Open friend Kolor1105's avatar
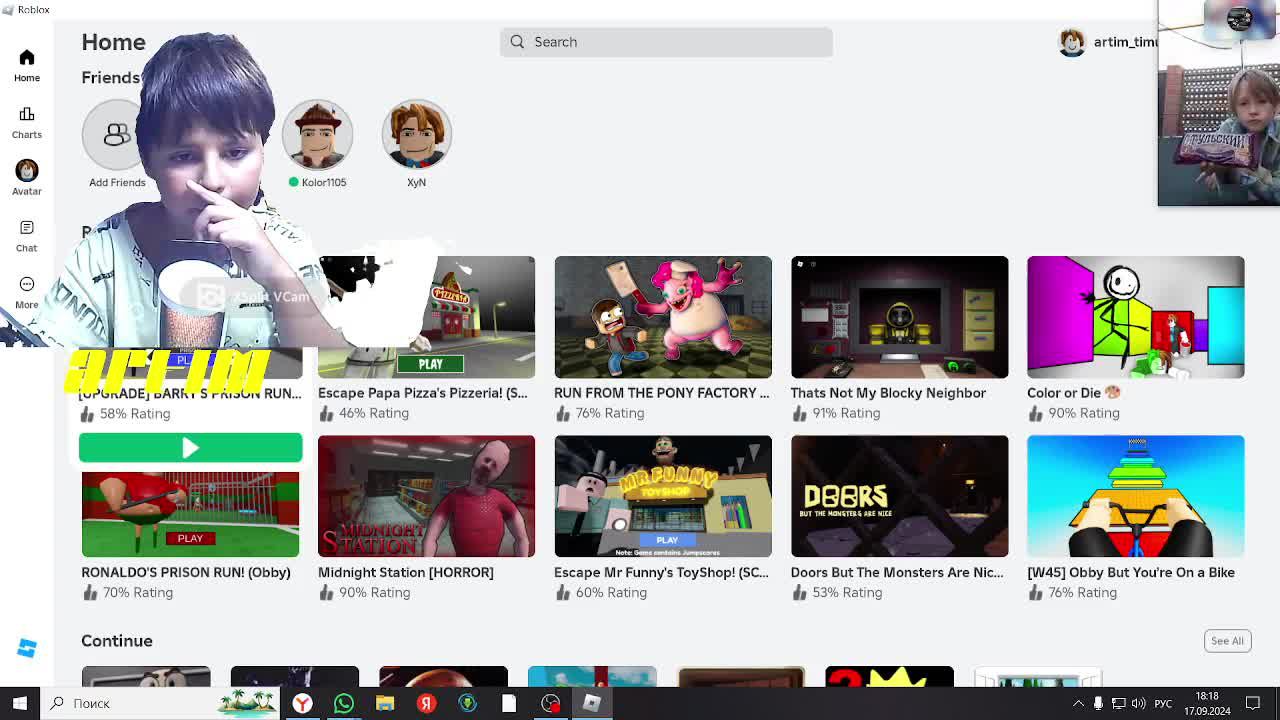 click(317, 135)
